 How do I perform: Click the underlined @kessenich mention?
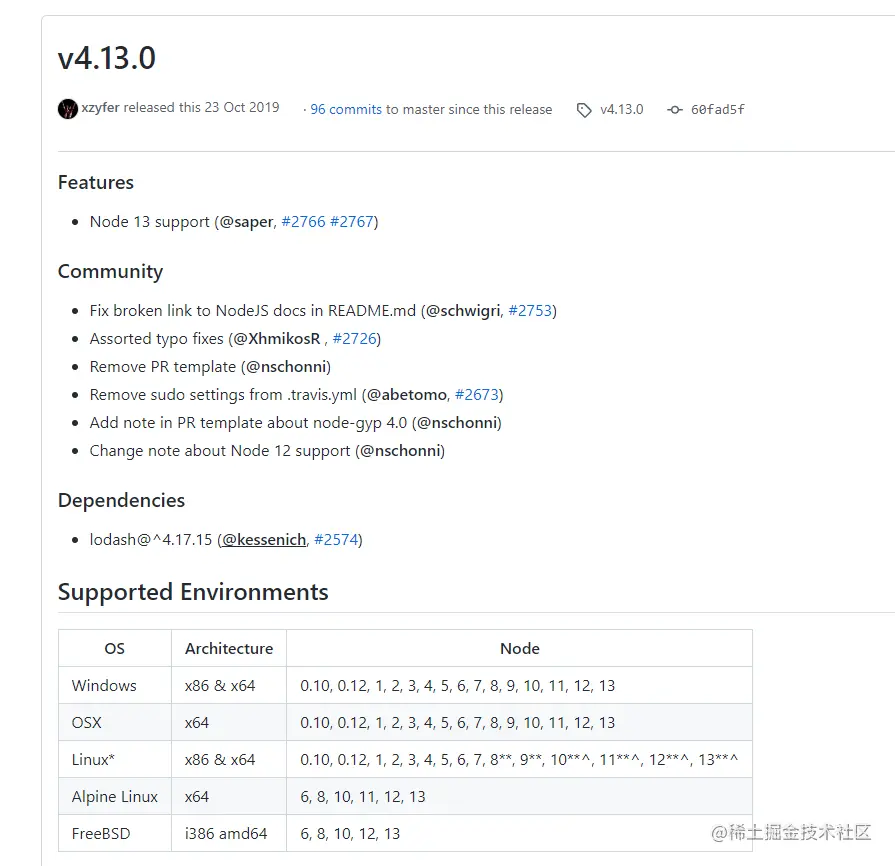(264, 539)
